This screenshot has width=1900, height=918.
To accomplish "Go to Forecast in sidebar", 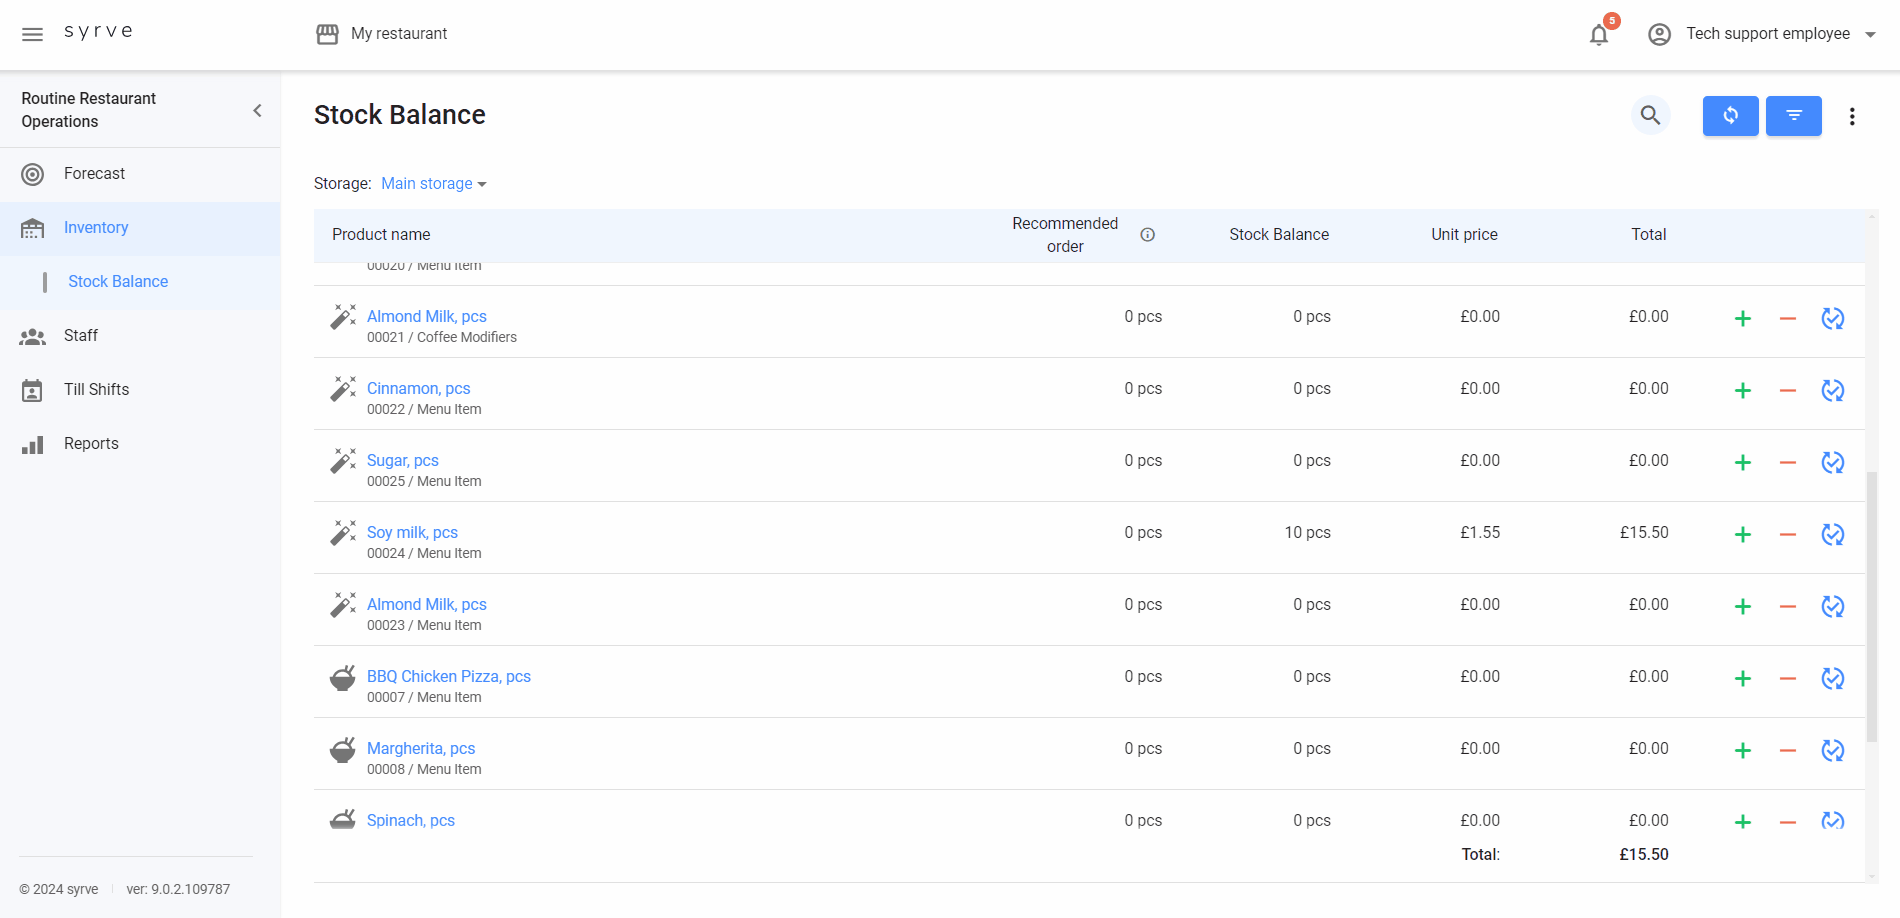I will (94, 174).
